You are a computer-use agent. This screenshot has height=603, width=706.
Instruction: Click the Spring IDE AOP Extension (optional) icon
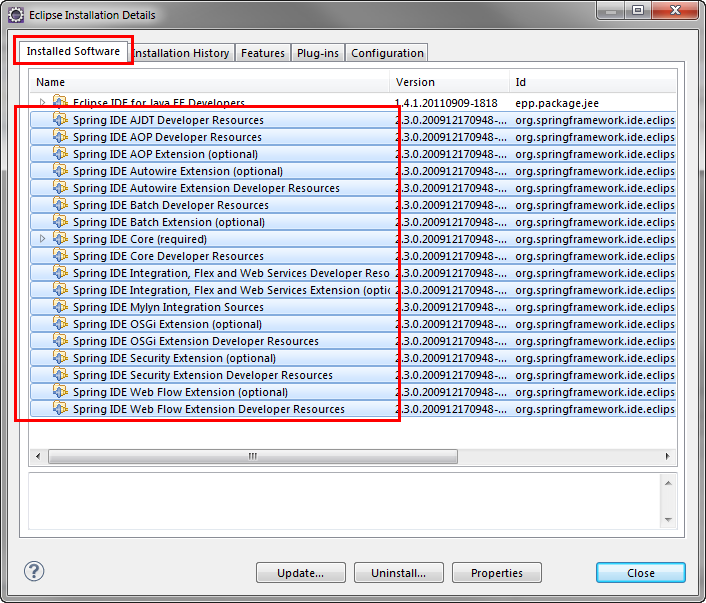60,154
